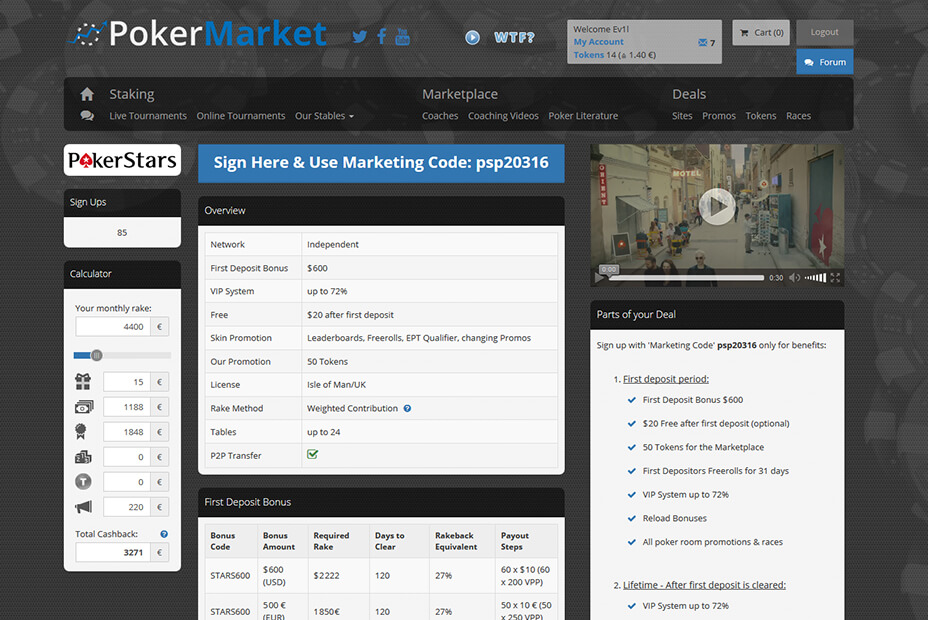Mute the video using speaker icon

tap(795, 277)
